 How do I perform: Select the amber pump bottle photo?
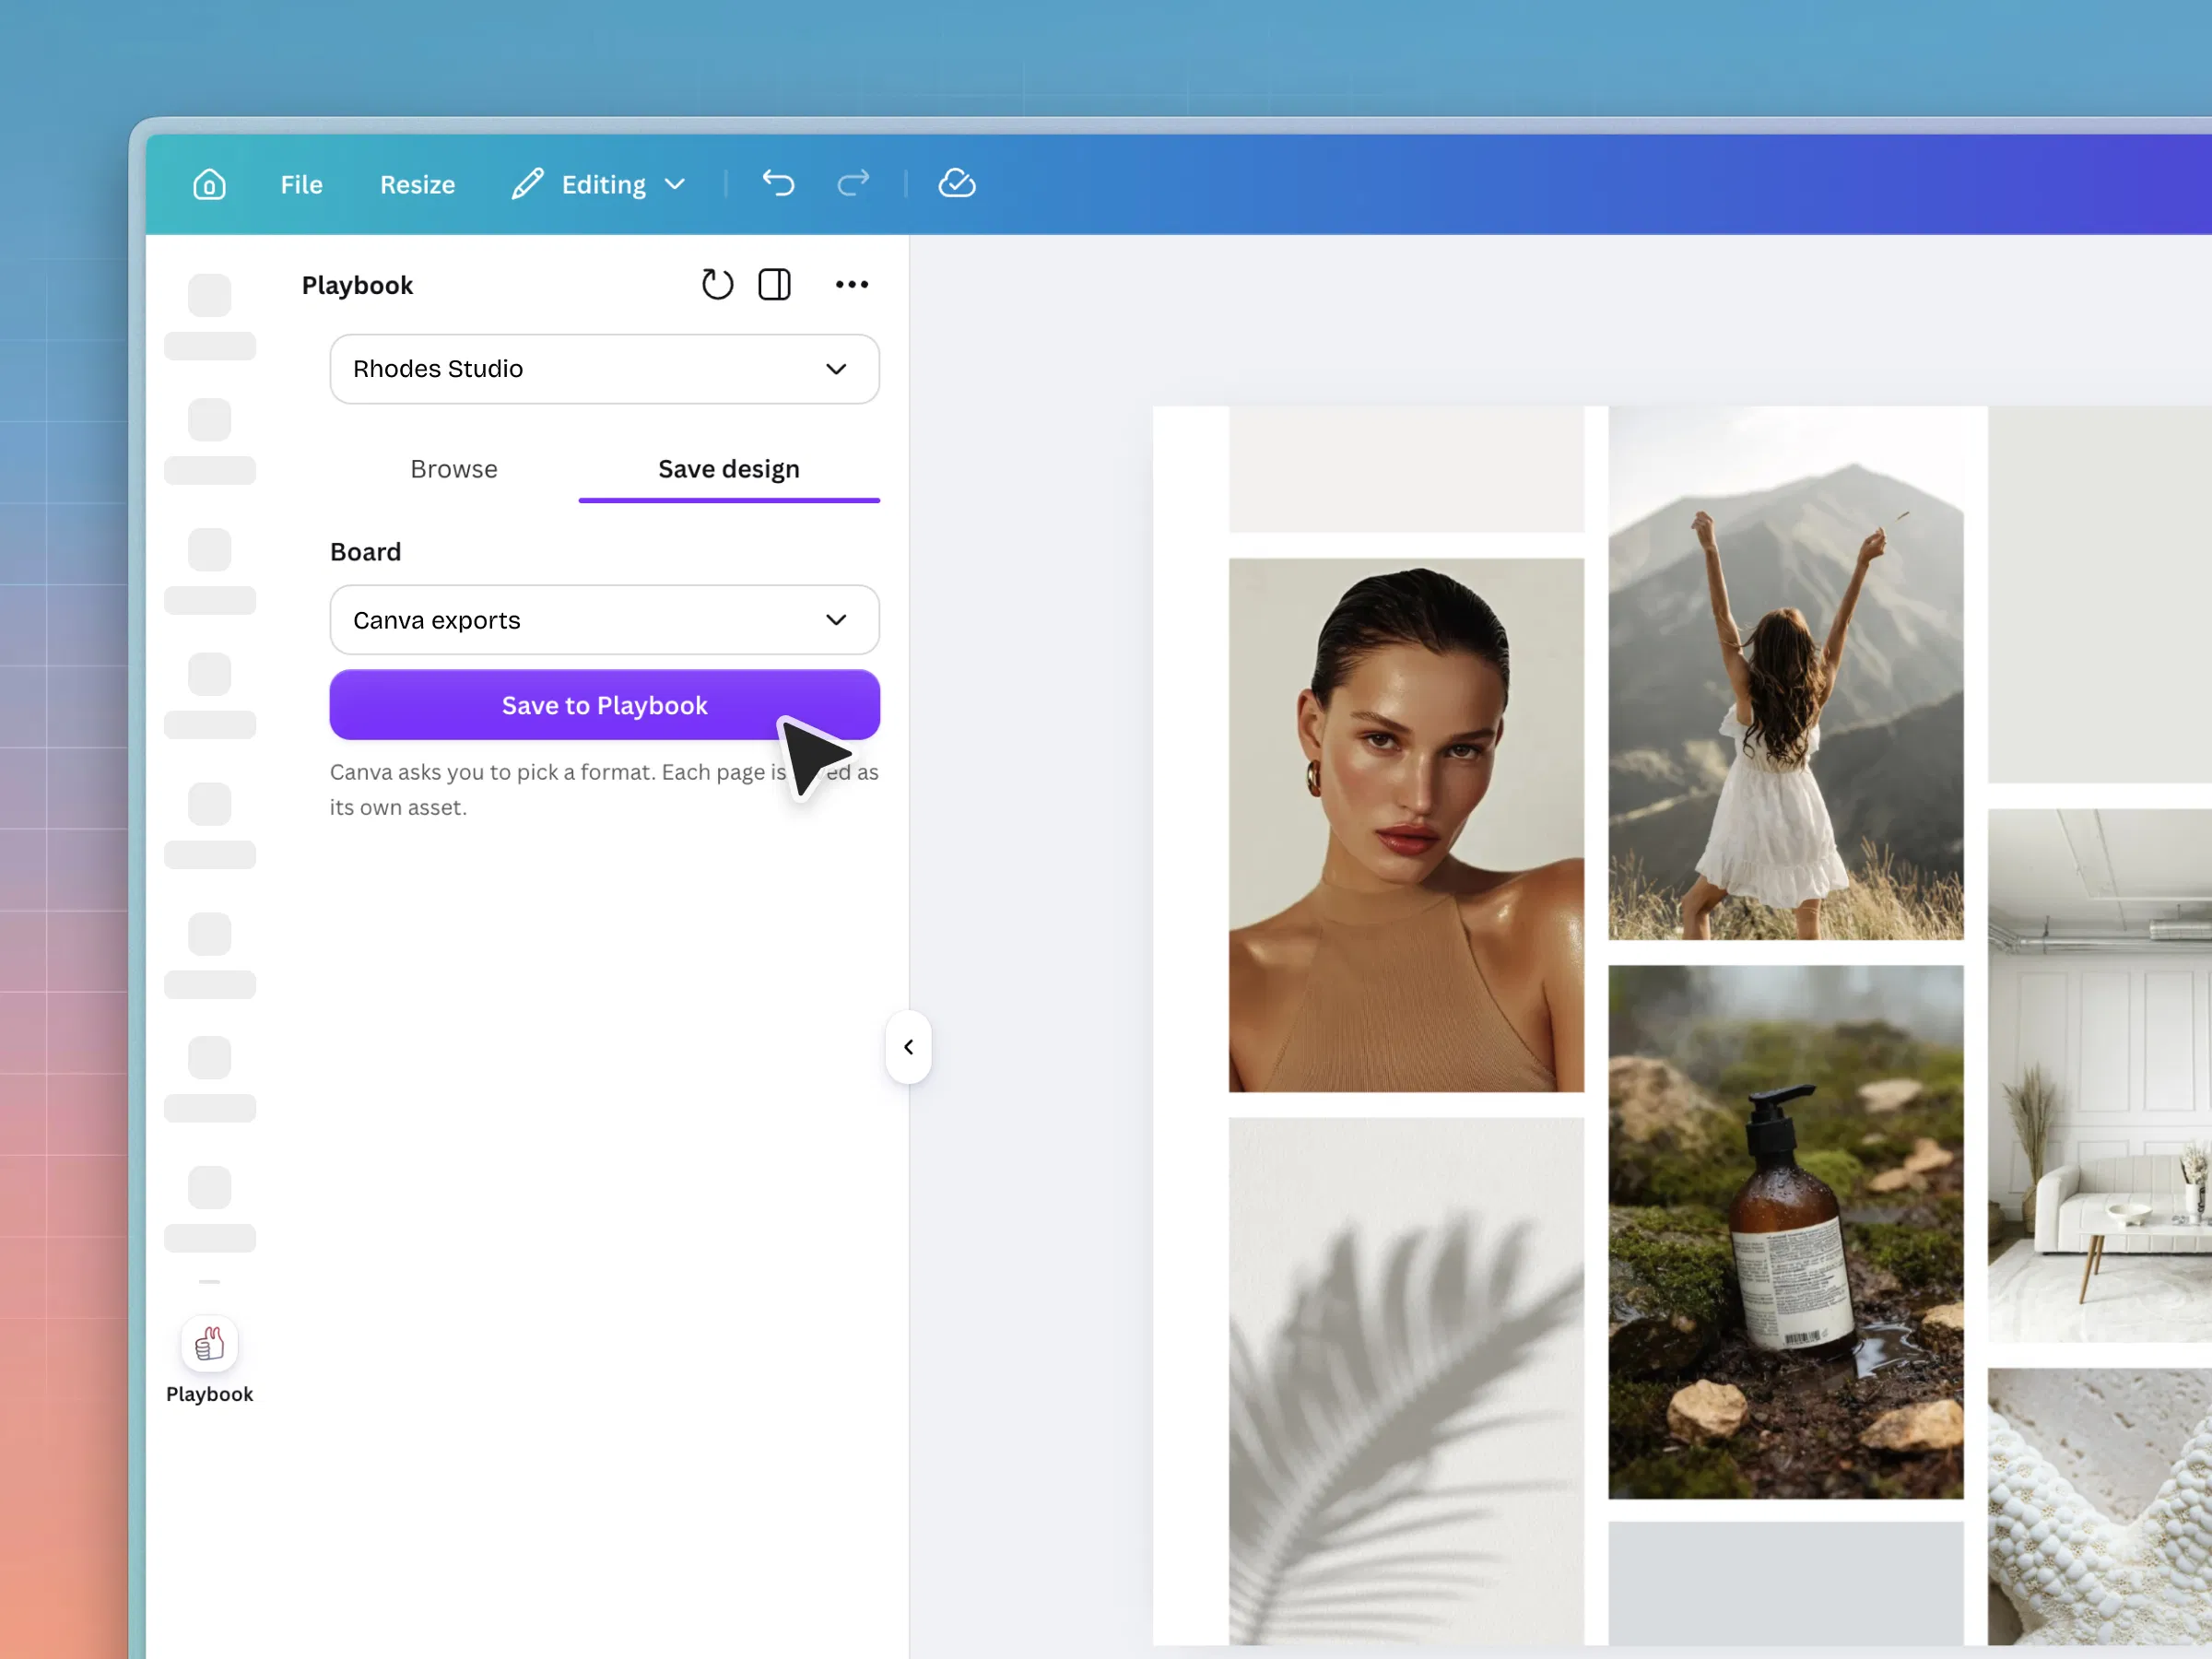(1785, 1232)
